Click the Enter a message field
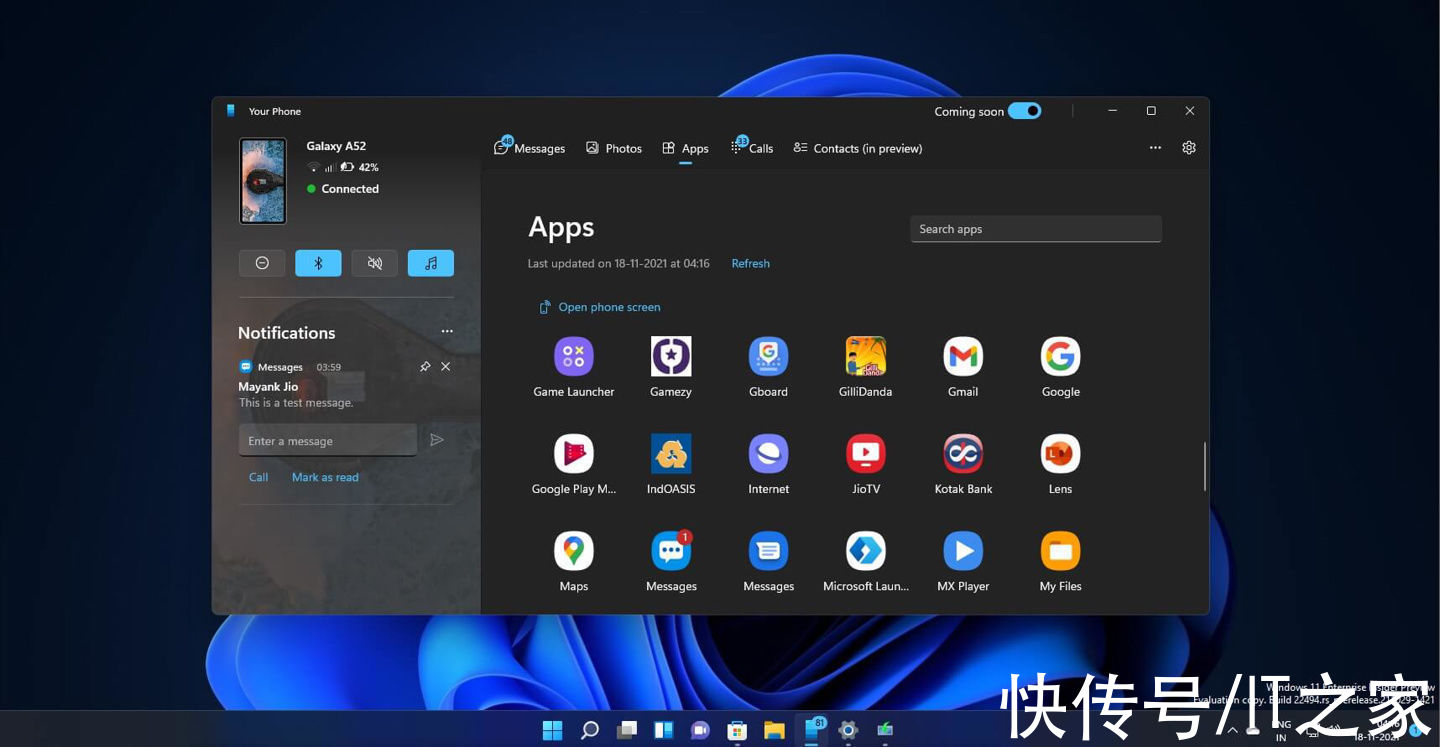The width and height of the screenshot is (1440, 747). (328, 440)
